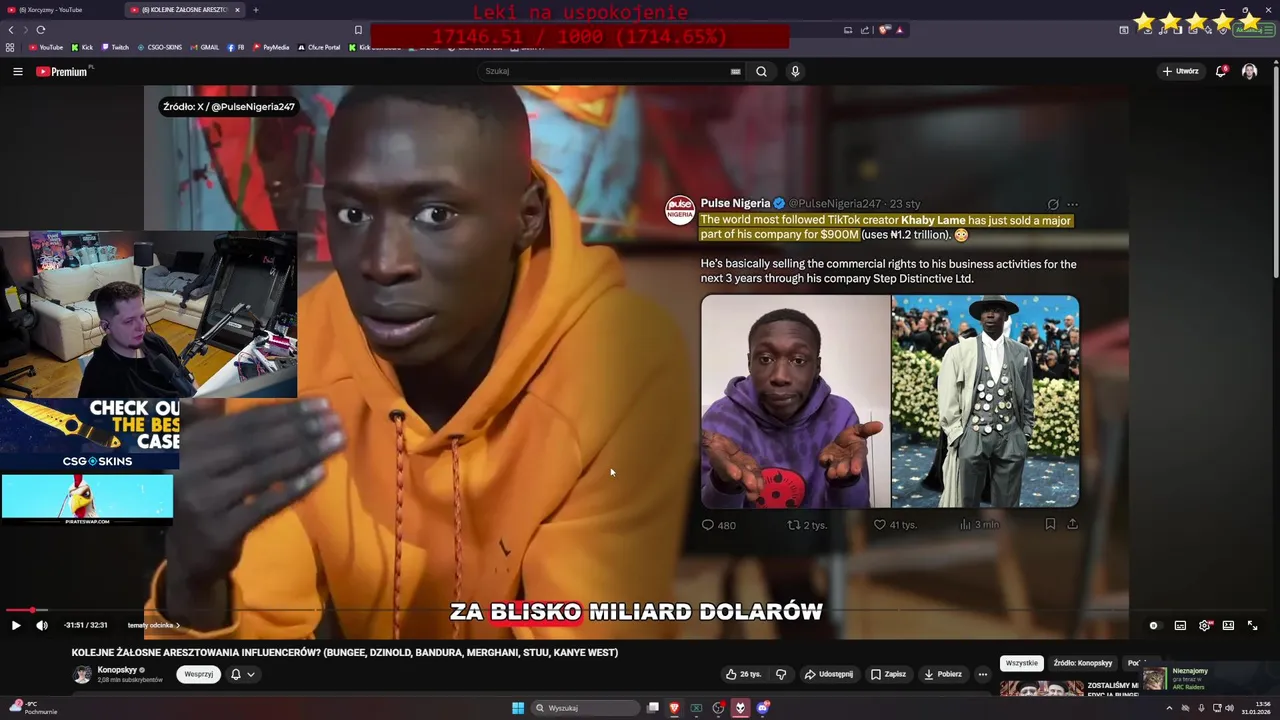Open the YouTube guide hamburger menu

point(17,71)
